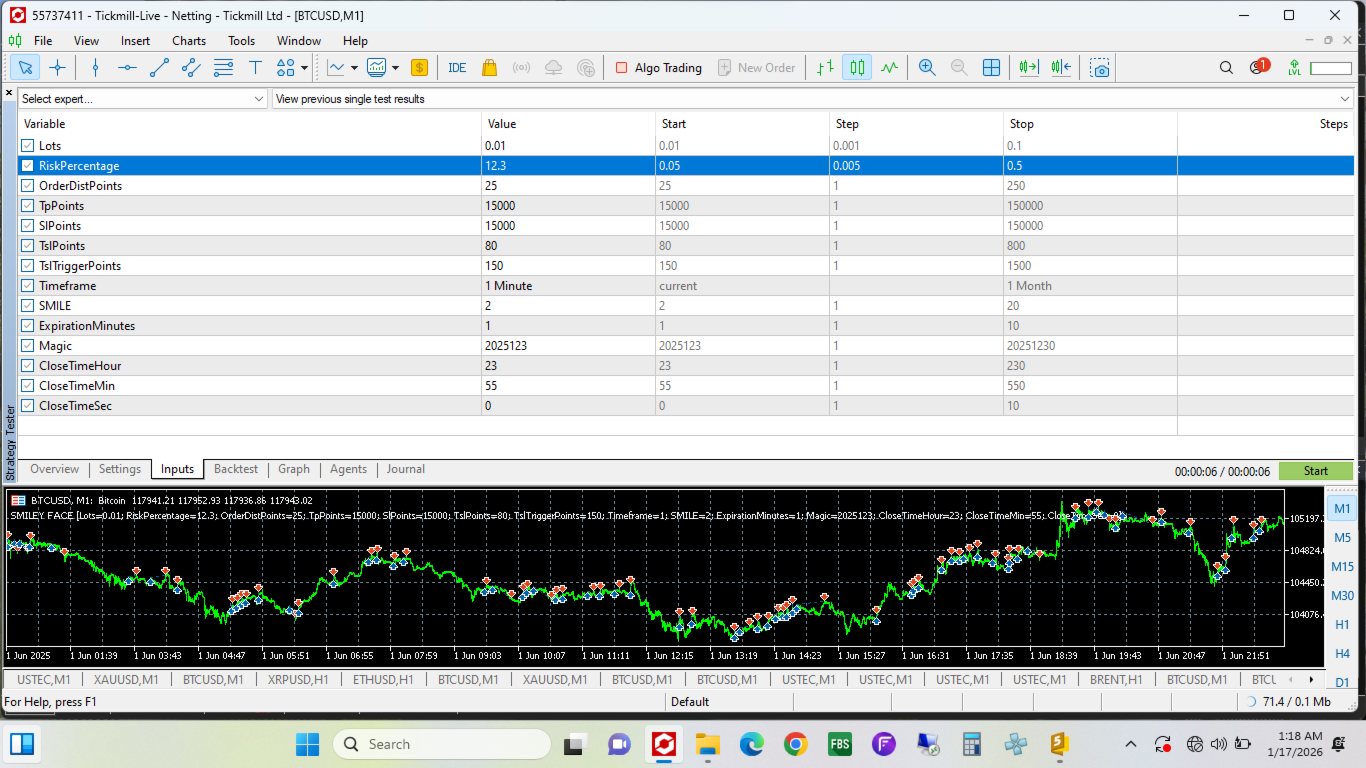Arrange charts as tiled grid

tap(991, 68)
